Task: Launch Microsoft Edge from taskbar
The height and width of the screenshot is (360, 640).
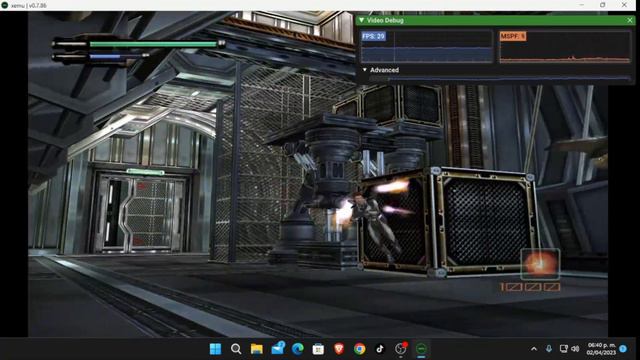Action: [298, 349]
